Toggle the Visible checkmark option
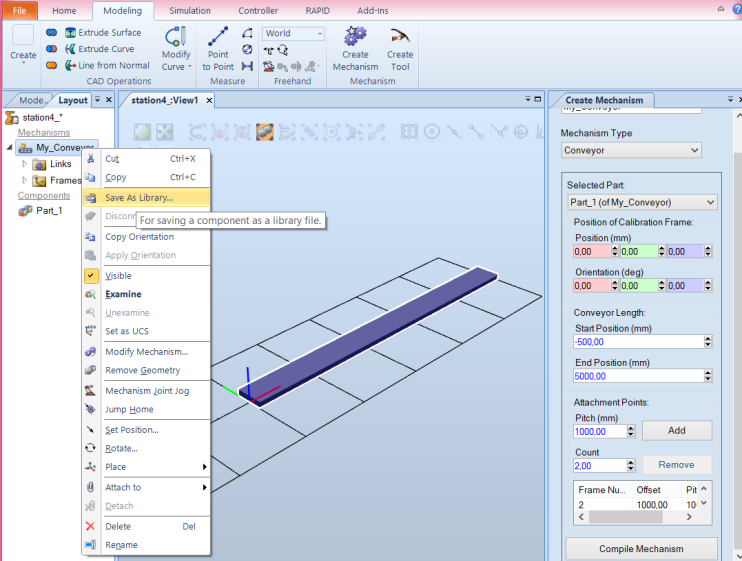742x561 pixels. tap(91, 275)
